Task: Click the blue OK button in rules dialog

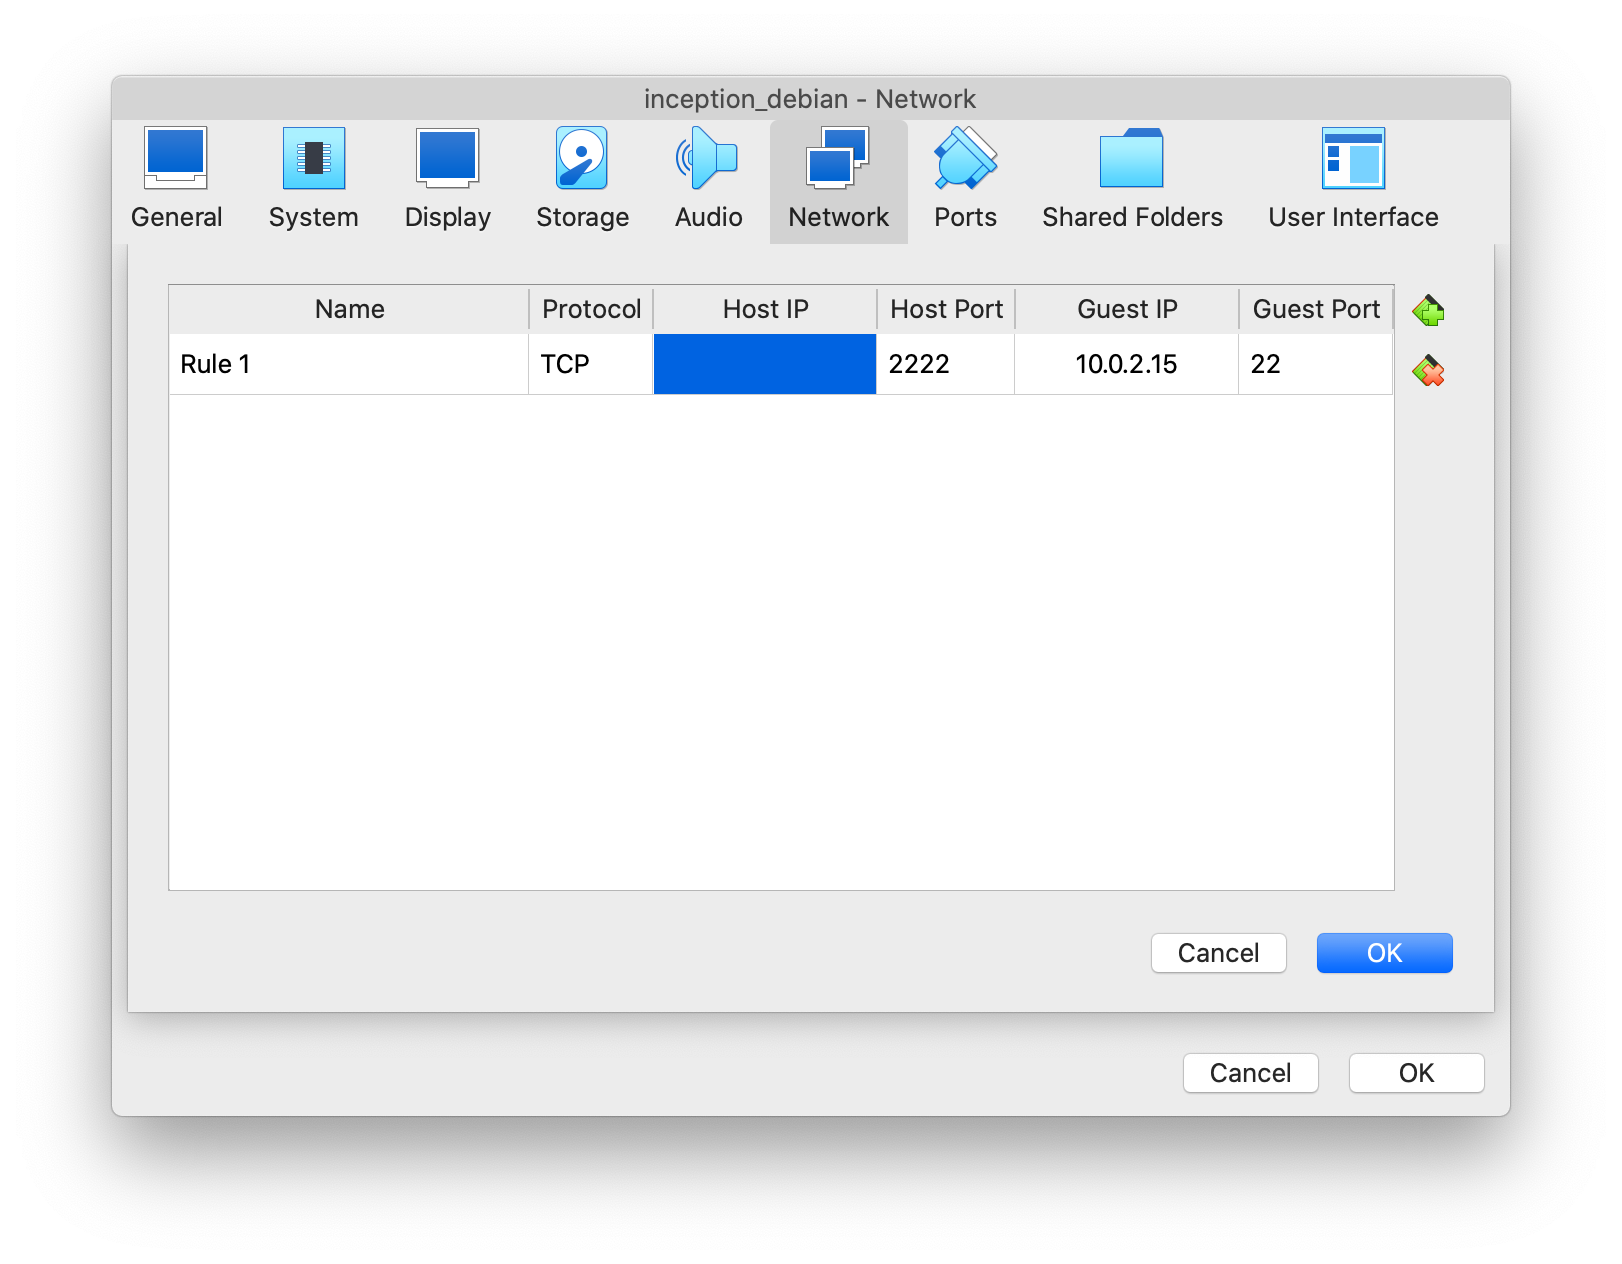Action: (x=1384, y=953)
